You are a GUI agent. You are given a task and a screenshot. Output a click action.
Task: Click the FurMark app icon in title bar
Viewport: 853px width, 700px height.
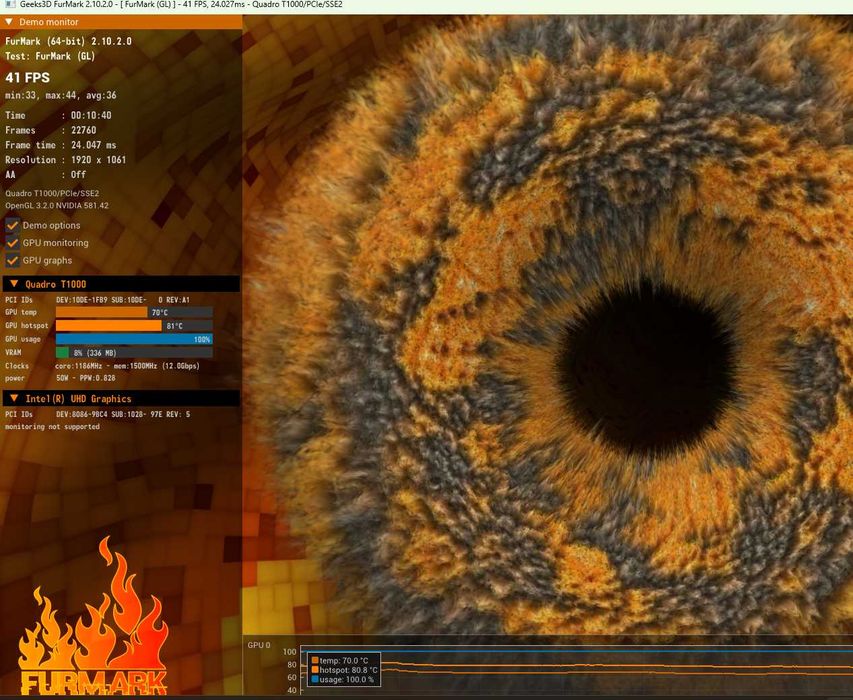10,5
